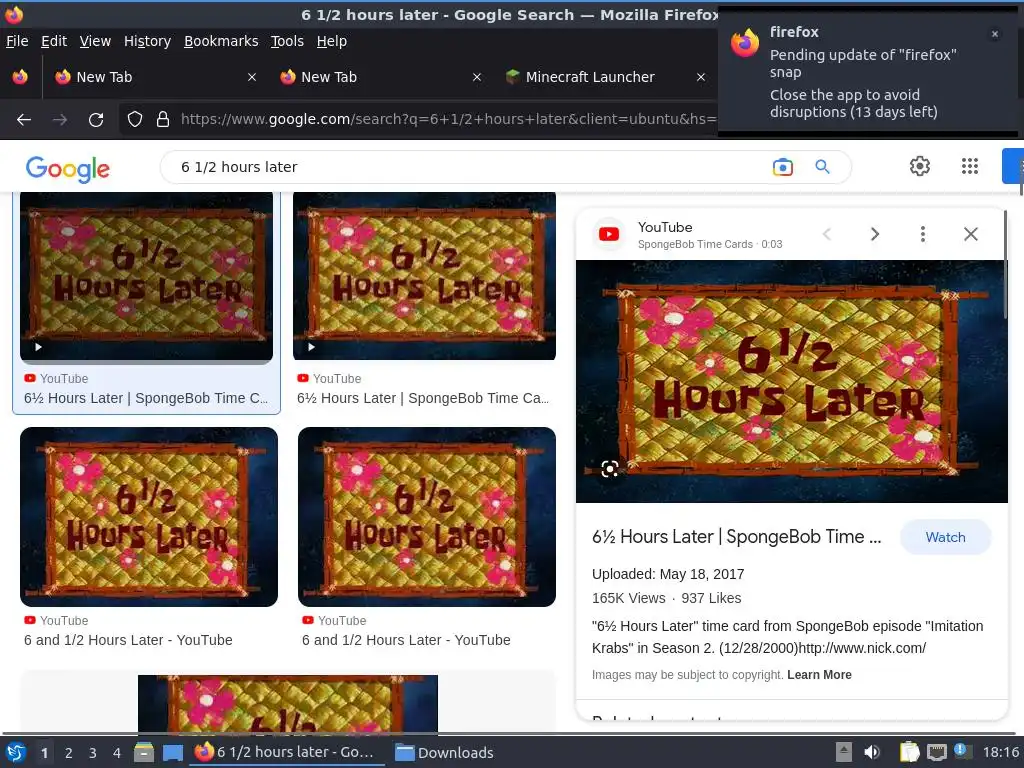Open the Tools menu
The width and height of the screenshot is (1024, 768).
pos(287,41)
